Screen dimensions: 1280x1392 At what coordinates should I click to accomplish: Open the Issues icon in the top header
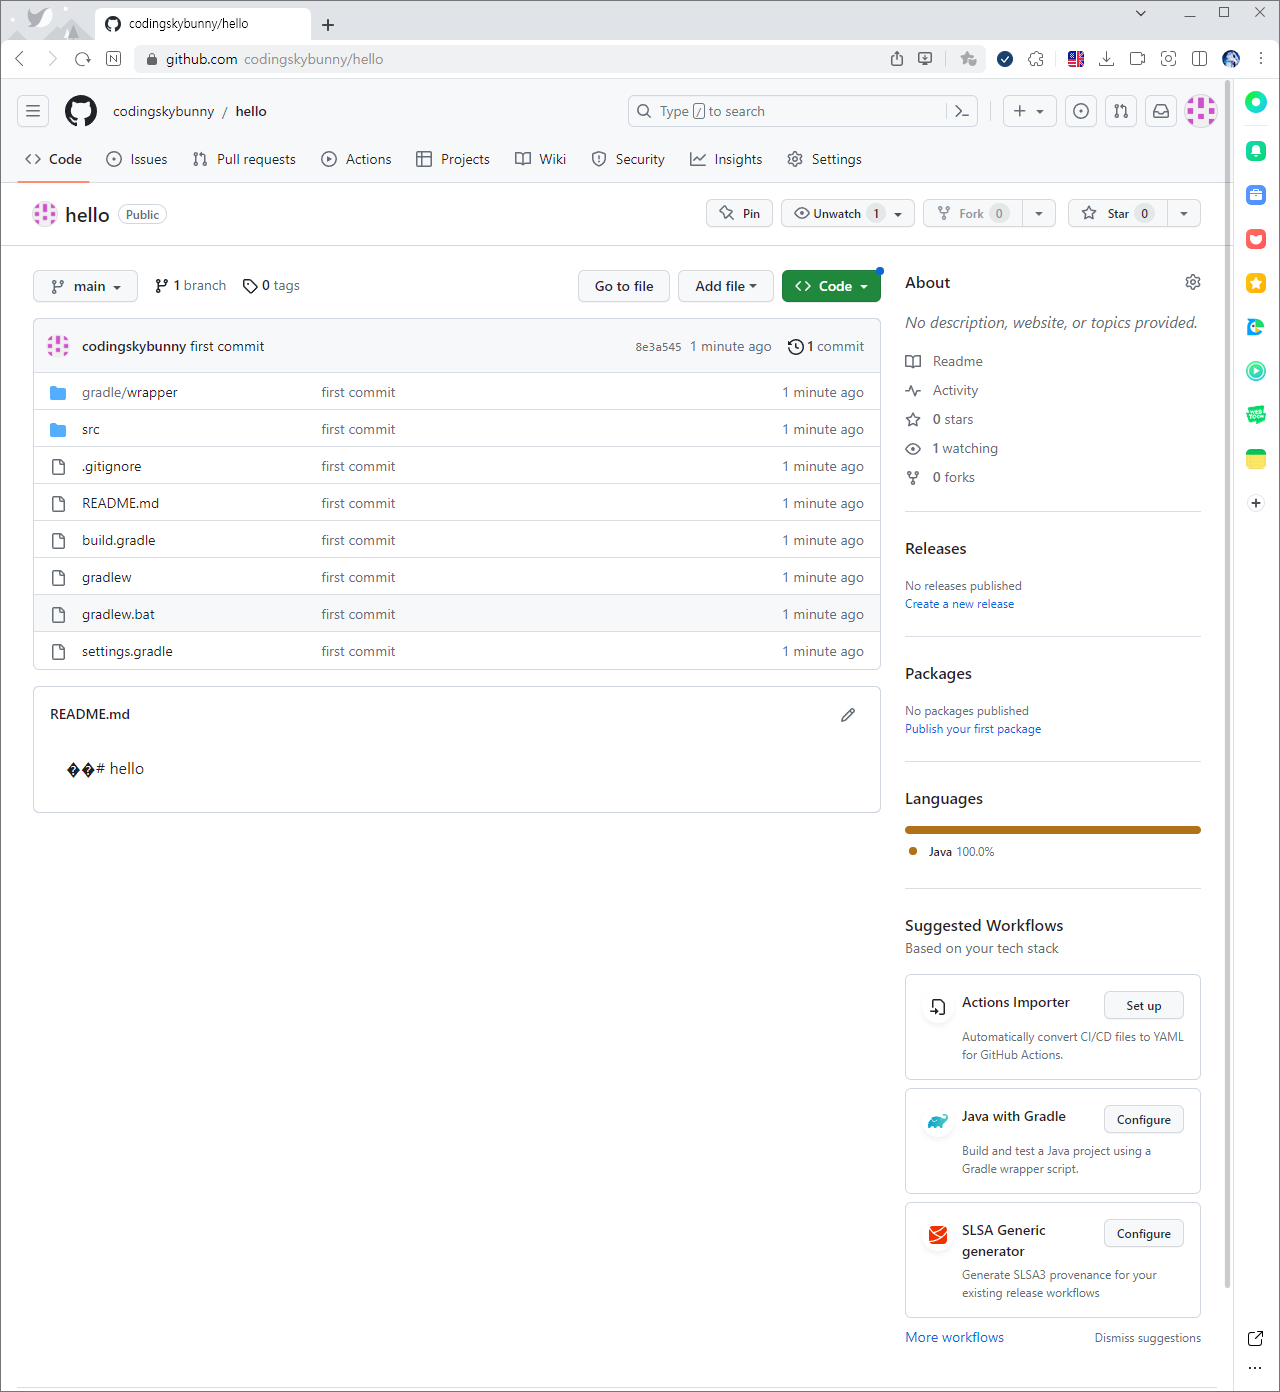click(x=1081, y=111)
